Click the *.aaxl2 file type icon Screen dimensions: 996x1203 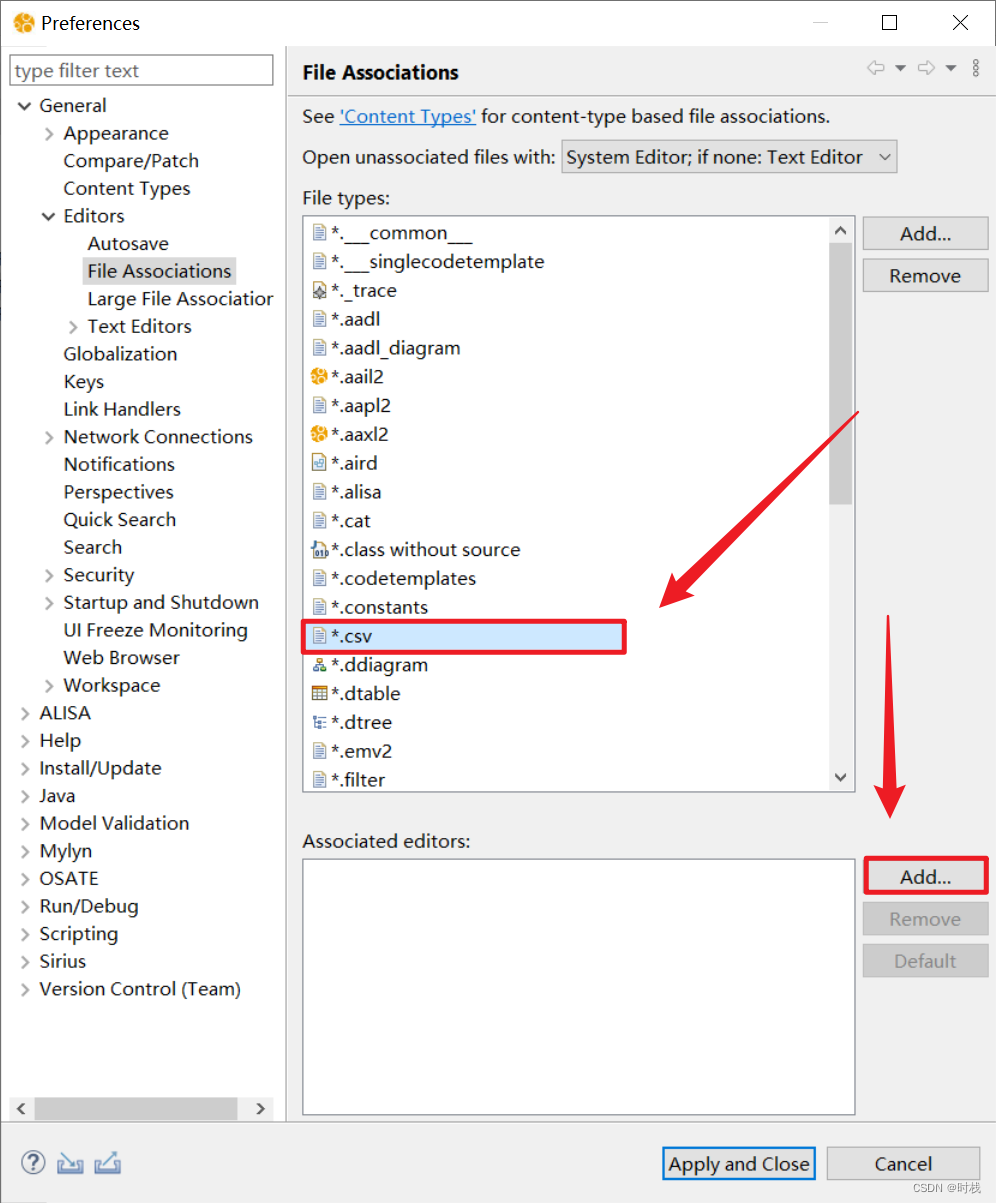click(319, 434)
